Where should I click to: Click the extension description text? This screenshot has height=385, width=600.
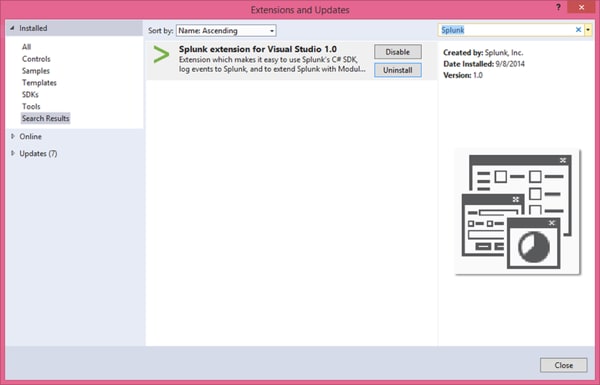pos(272,64)
